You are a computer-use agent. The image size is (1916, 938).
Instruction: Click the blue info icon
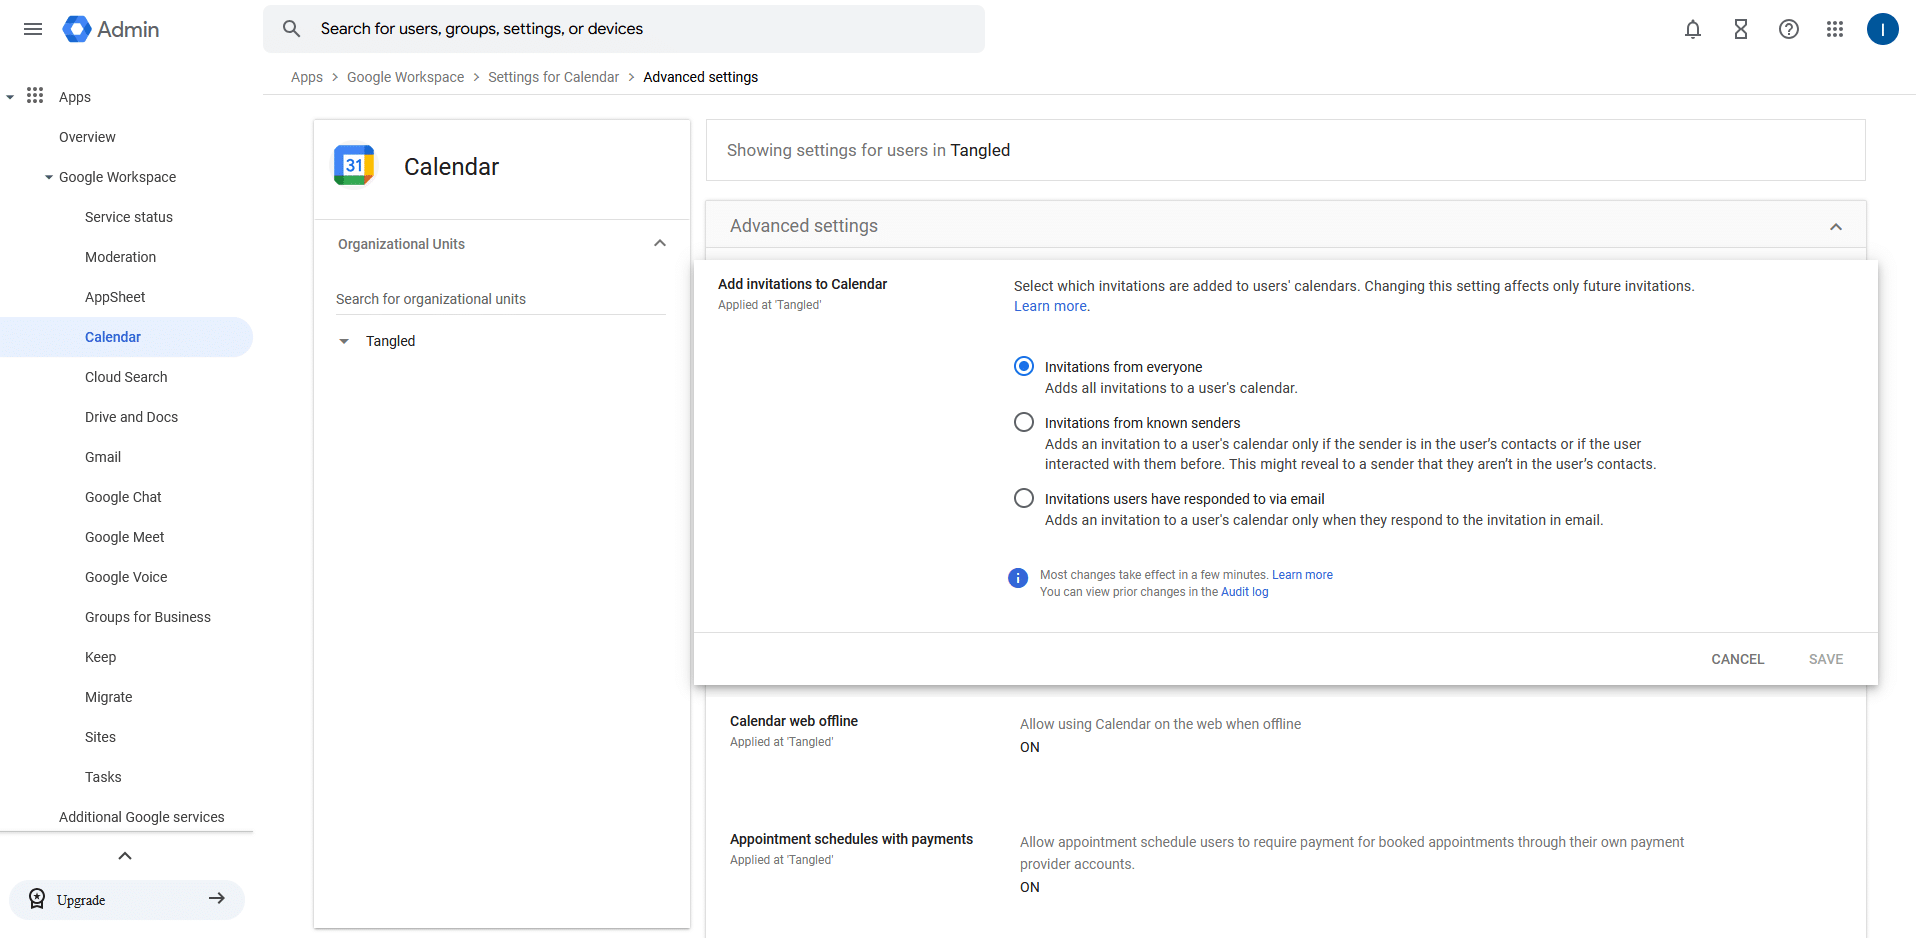pyautogui.click(x=1018, y=578)
